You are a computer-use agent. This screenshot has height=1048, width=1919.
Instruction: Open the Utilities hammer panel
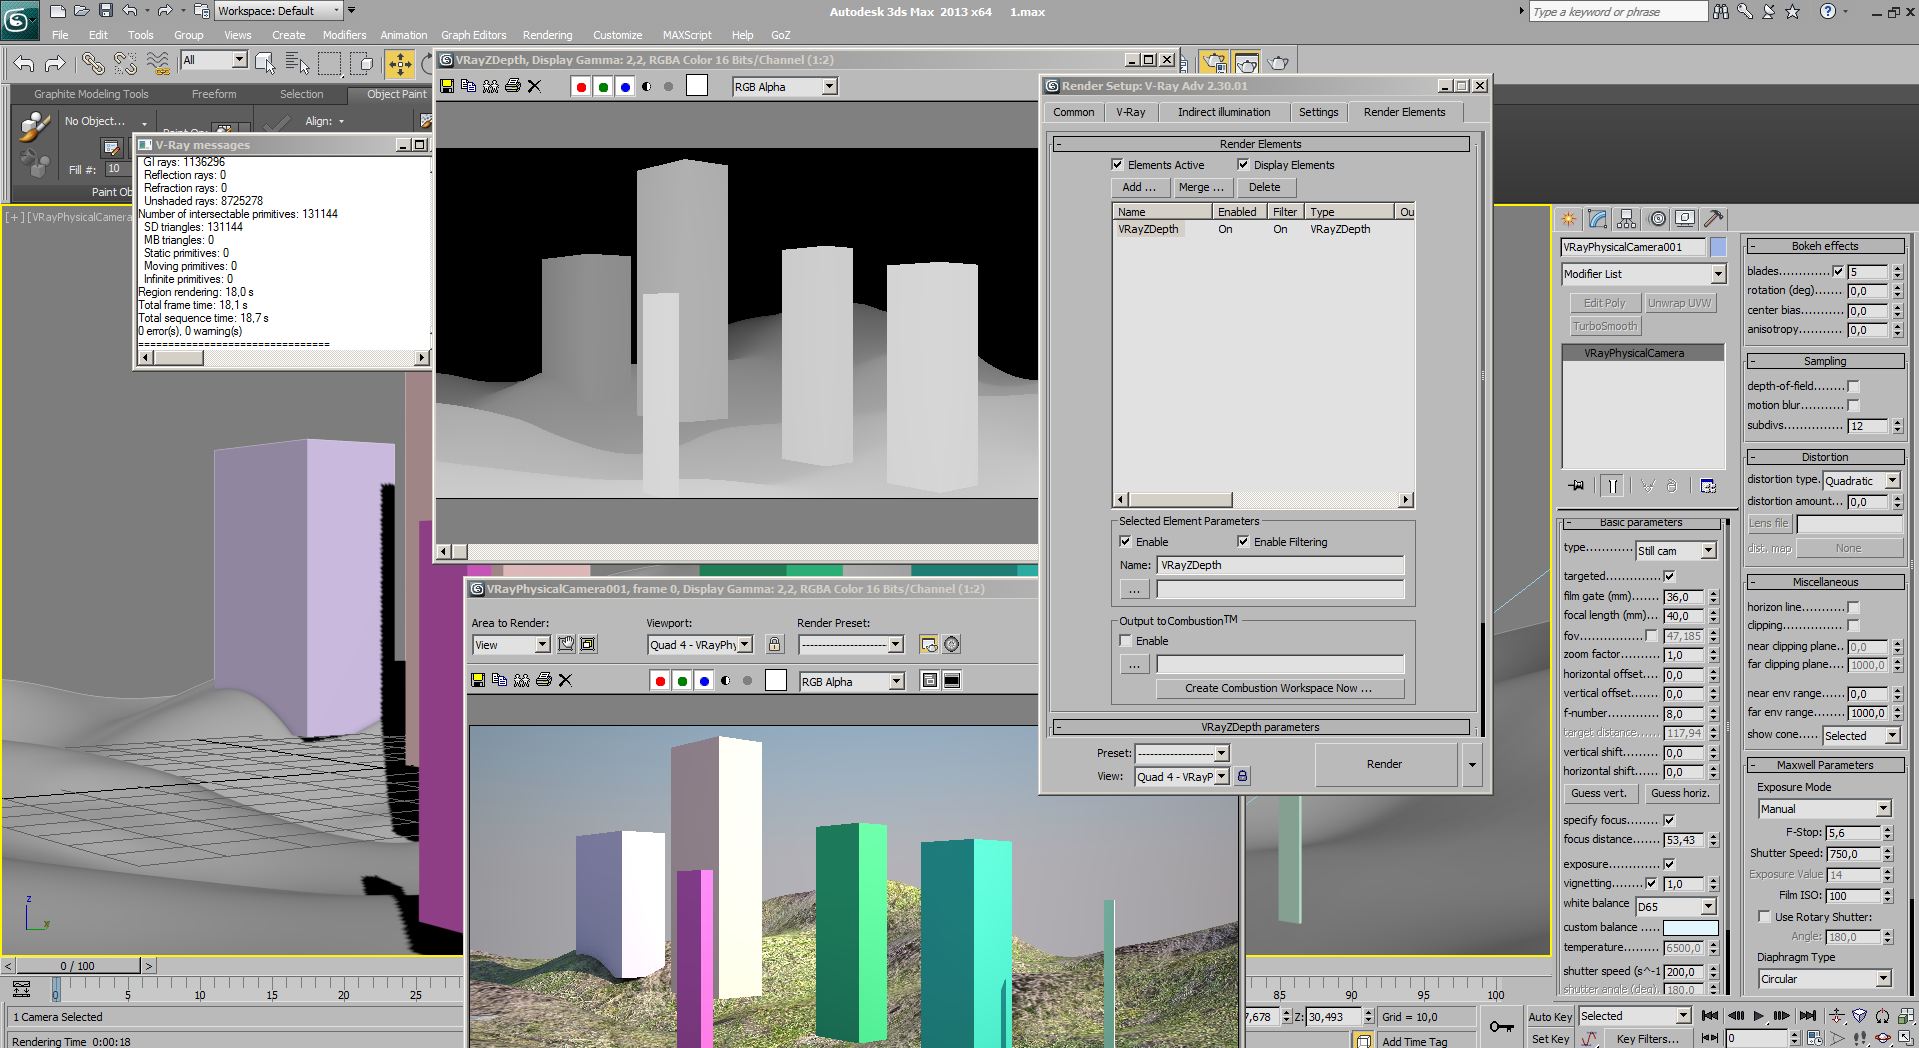click(1714, 219)
